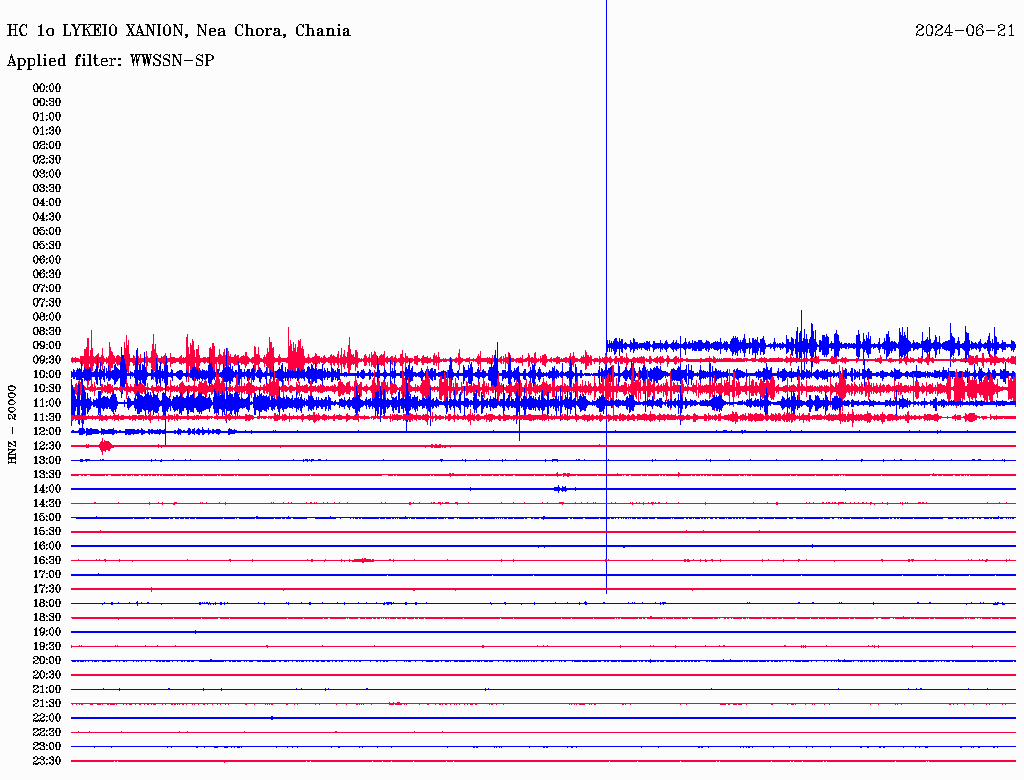Click the 14:00 trace blue event burst

pyautogui.click(x=561, y=489)
